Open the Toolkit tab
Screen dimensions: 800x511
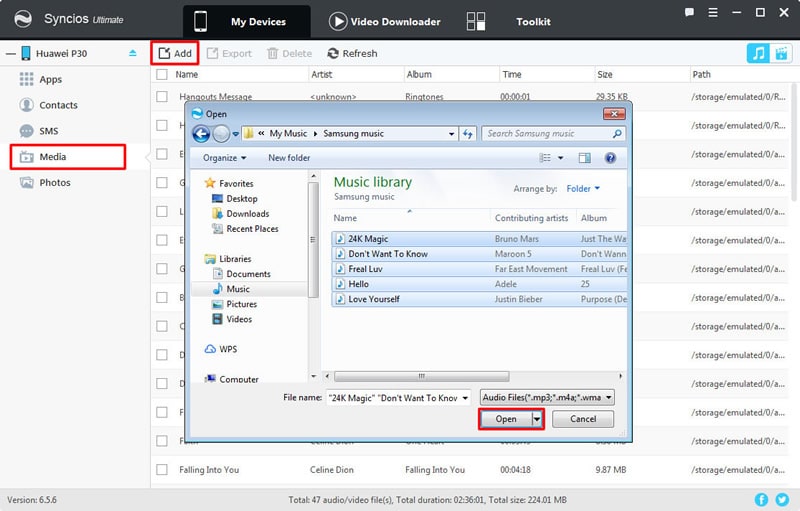(x=509, y=21)
